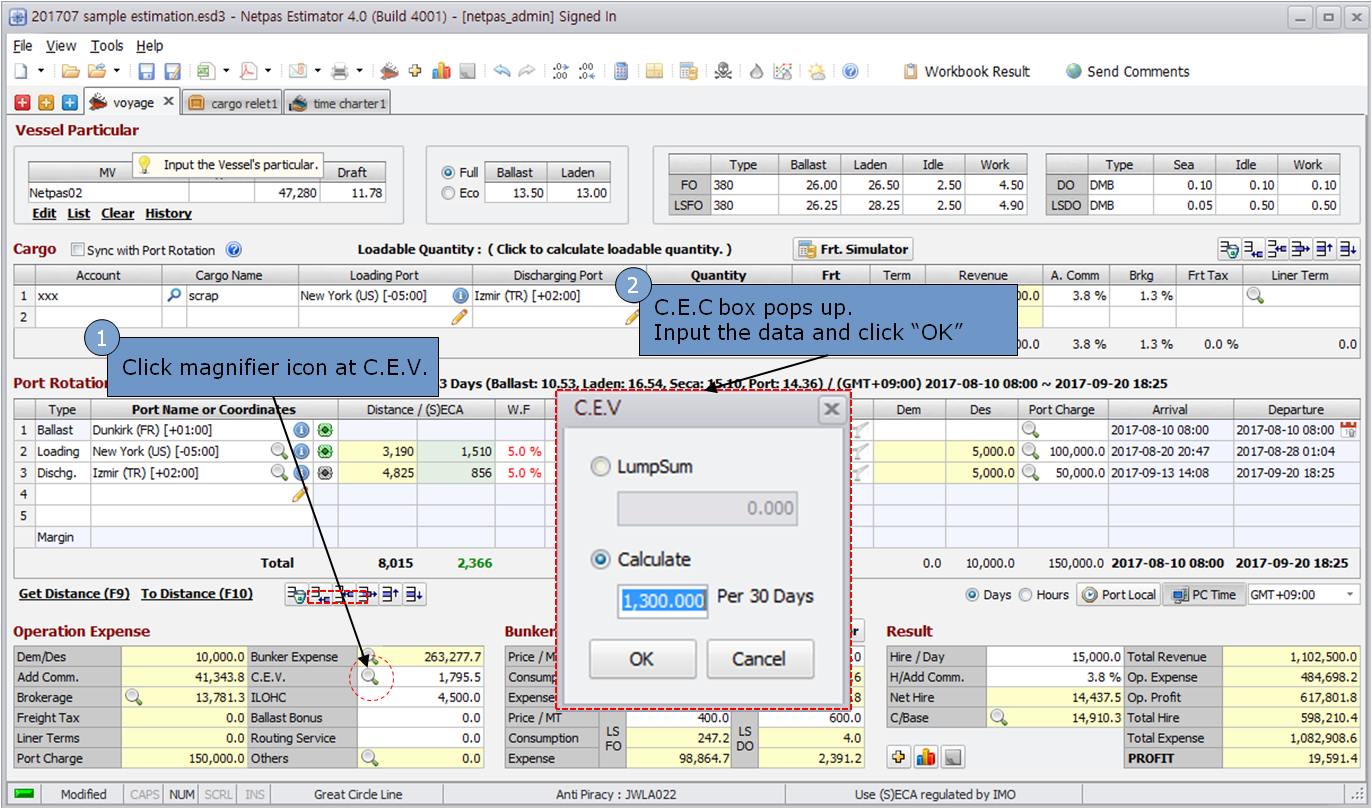Open help via blue question mark icon

coord(850,71)
